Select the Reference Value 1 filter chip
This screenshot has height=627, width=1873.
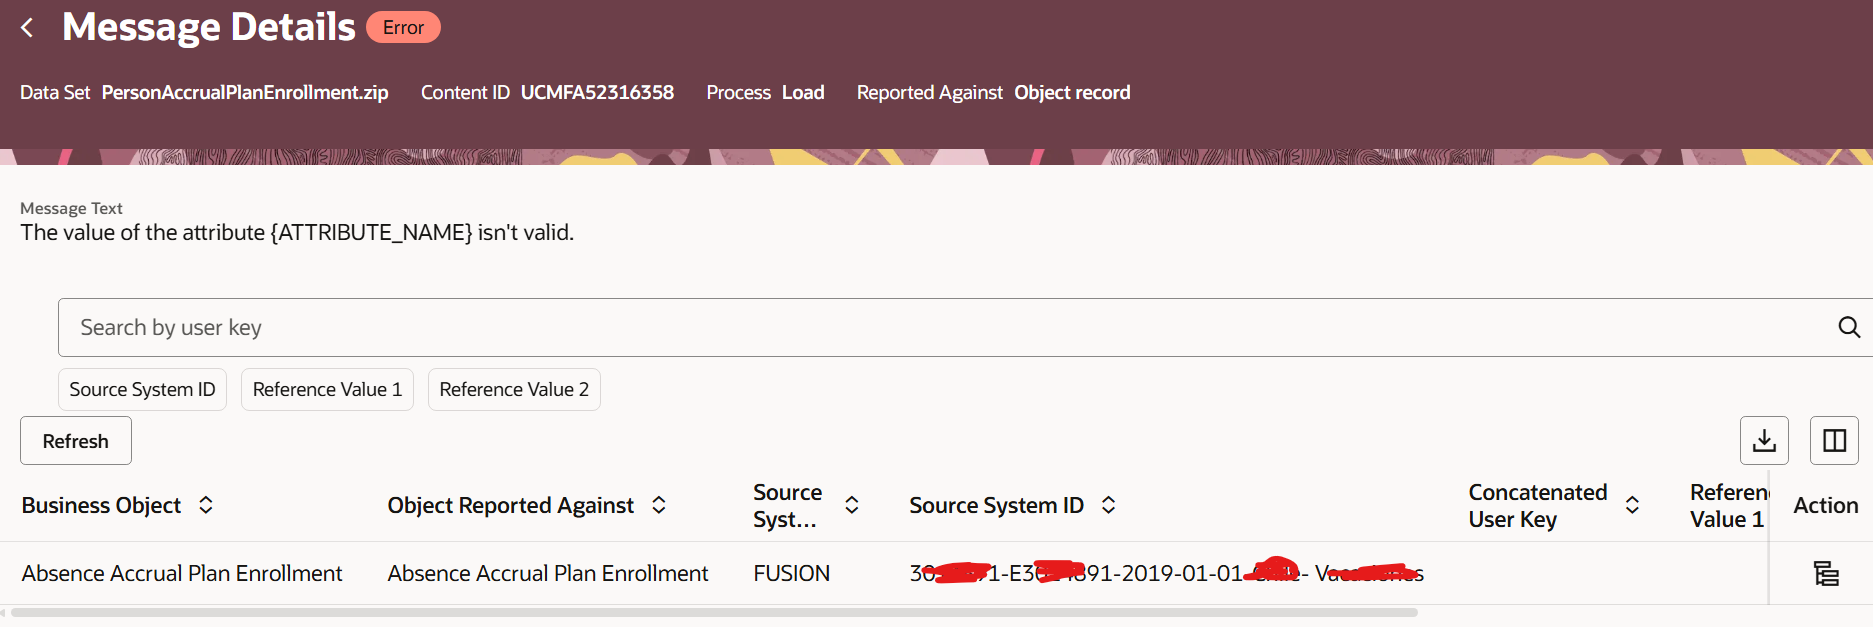pos(327,389)
